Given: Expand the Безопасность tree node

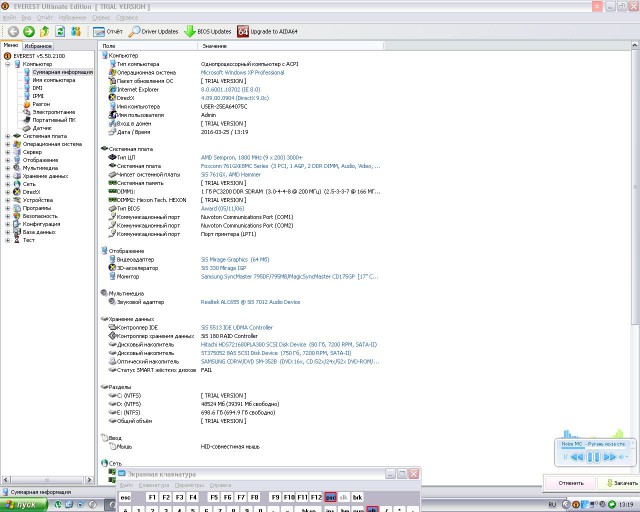Looking at the screenshot, I should [7, 216].
